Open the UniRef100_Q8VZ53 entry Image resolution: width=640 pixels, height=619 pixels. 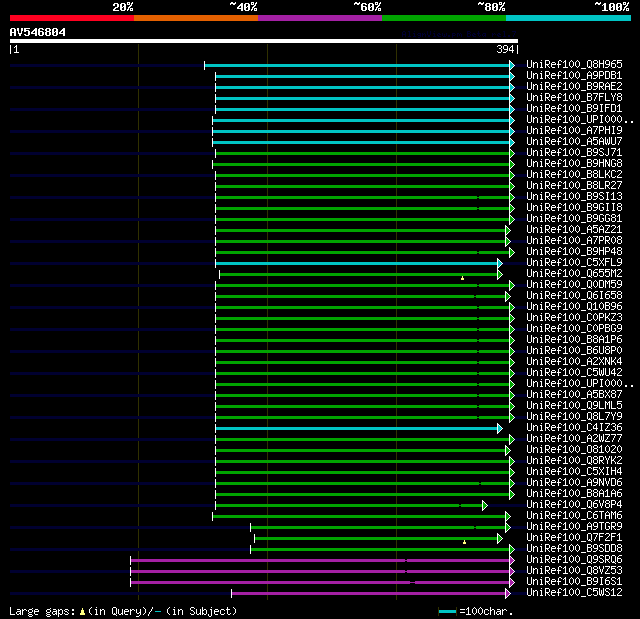click(574, 571)
